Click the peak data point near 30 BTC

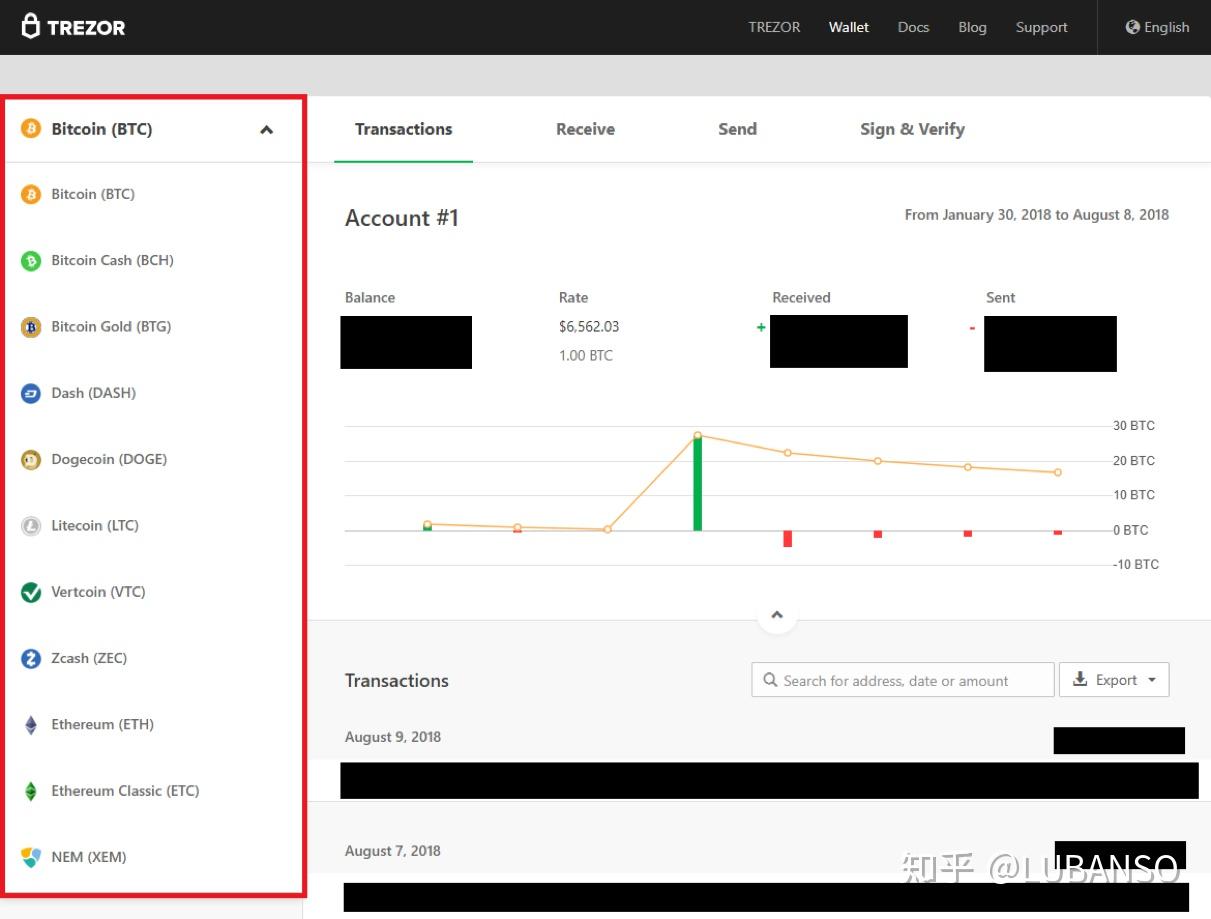click(x=697, y=436)
